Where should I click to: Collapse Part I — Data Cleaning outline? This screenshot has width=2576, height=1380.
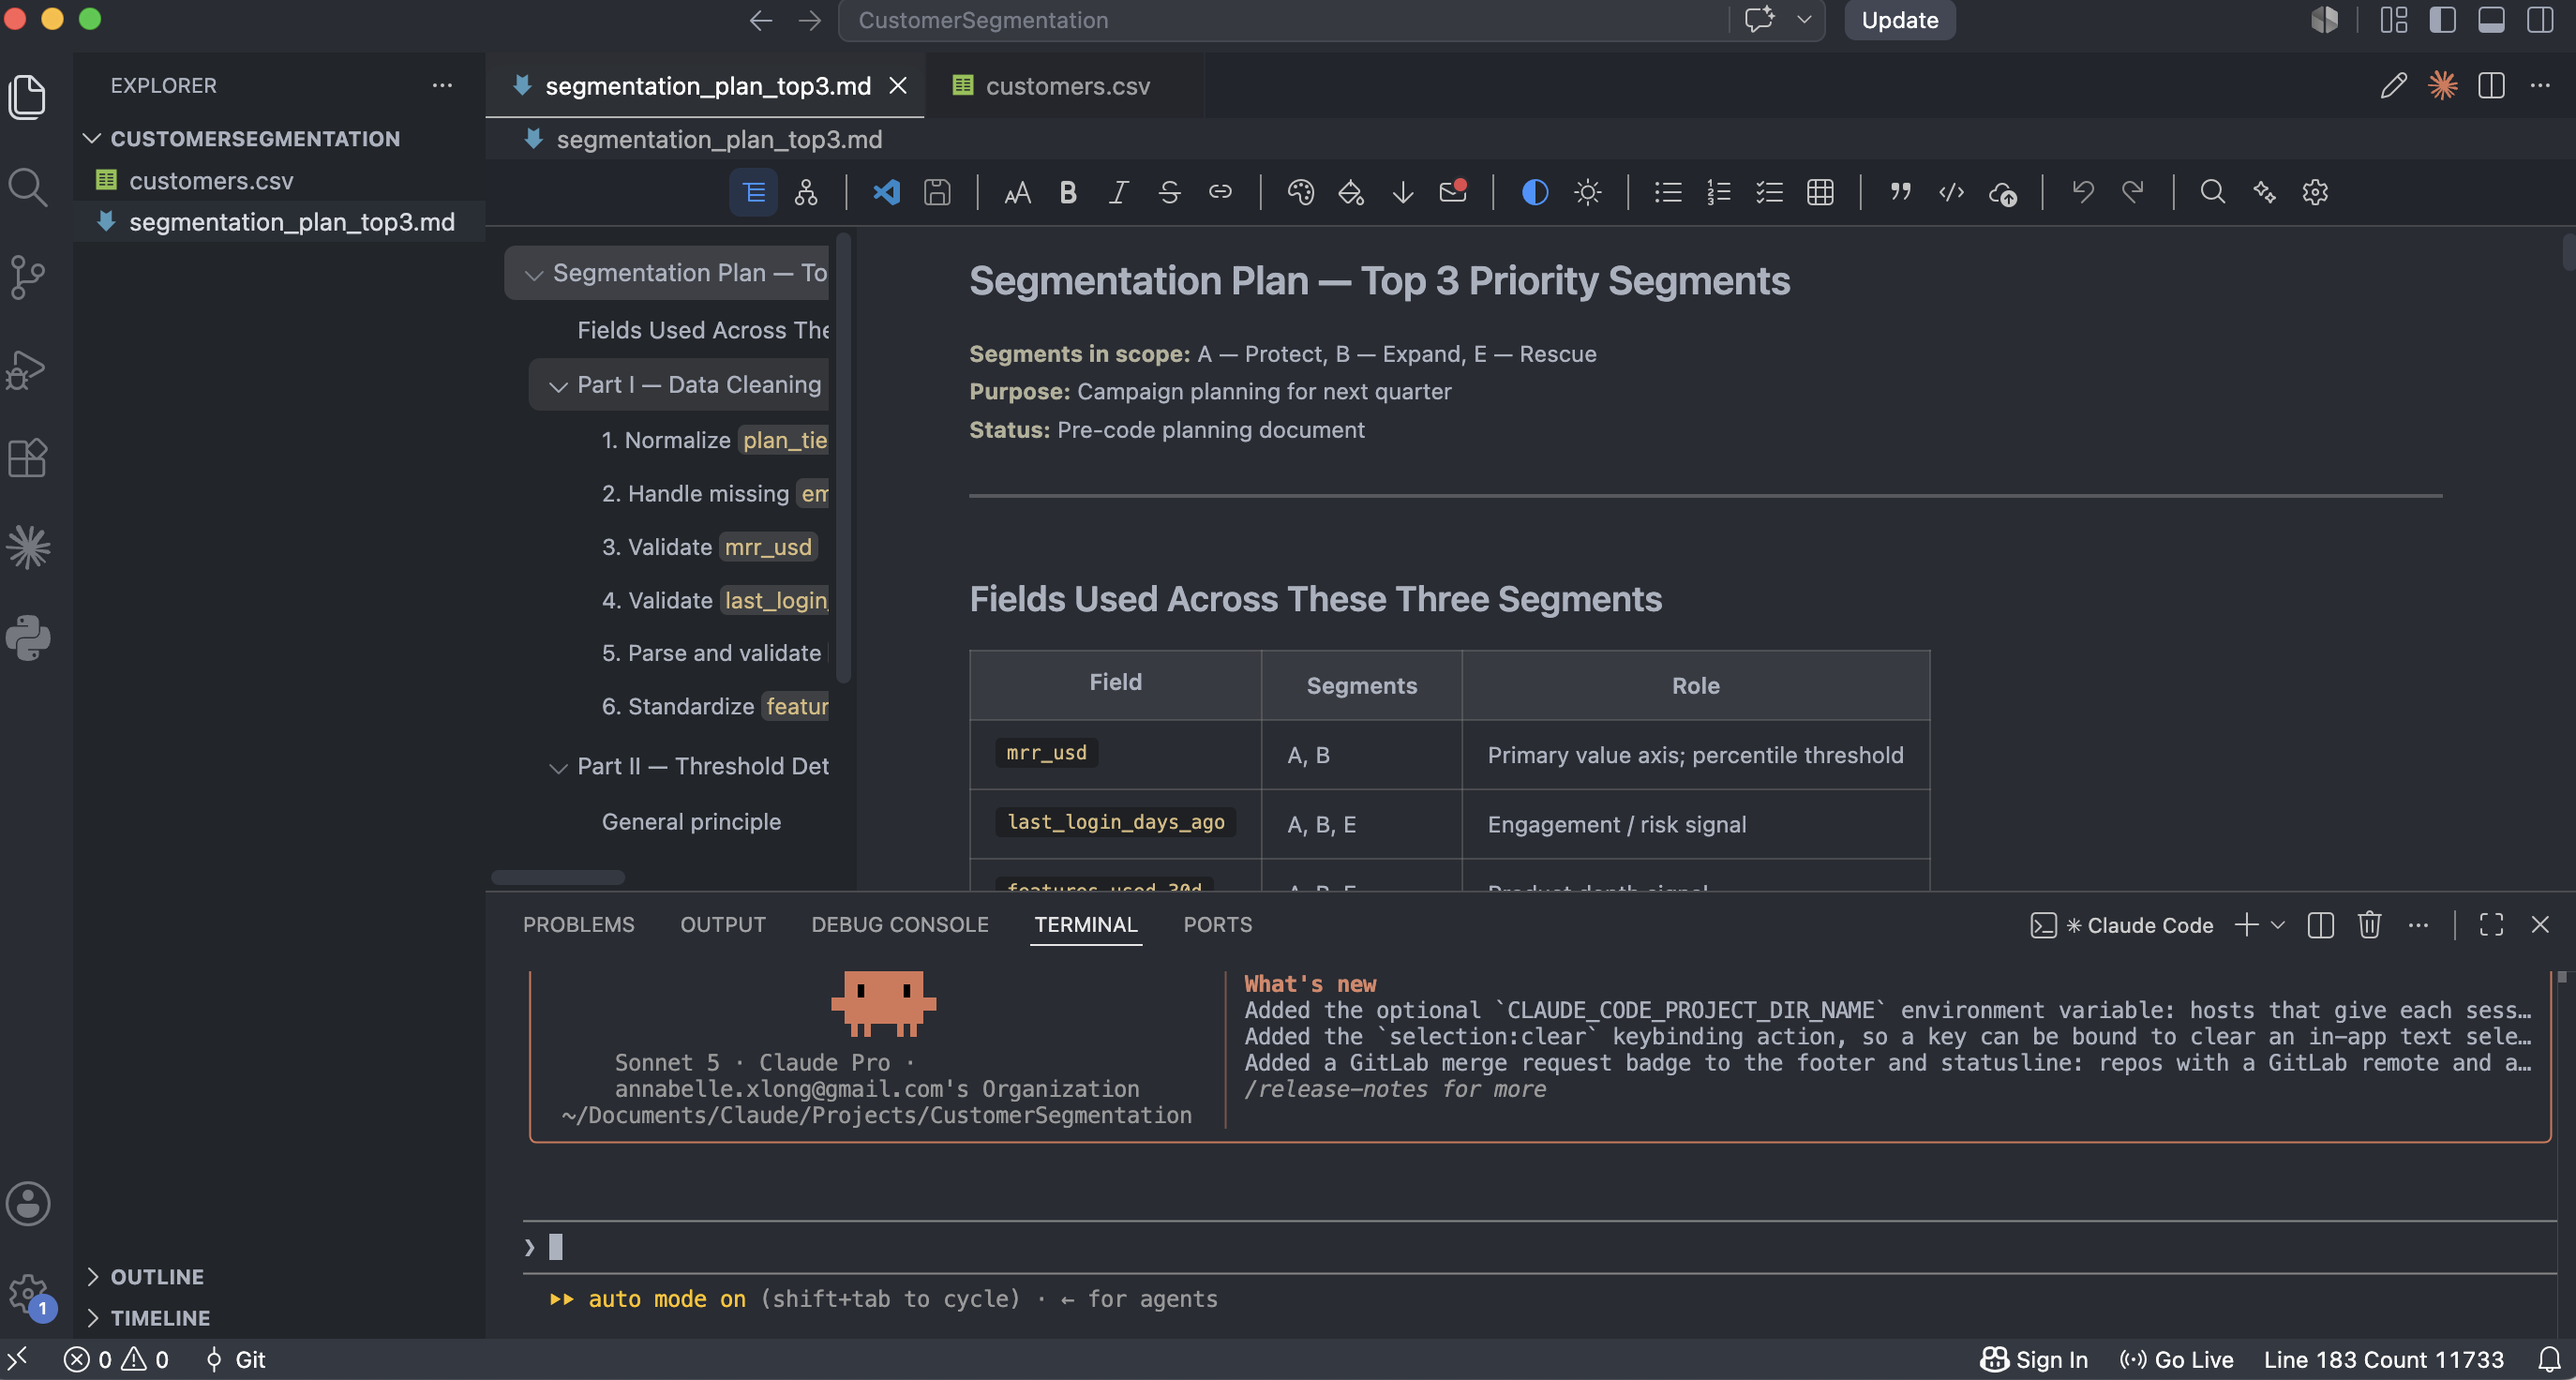point(558,386)
